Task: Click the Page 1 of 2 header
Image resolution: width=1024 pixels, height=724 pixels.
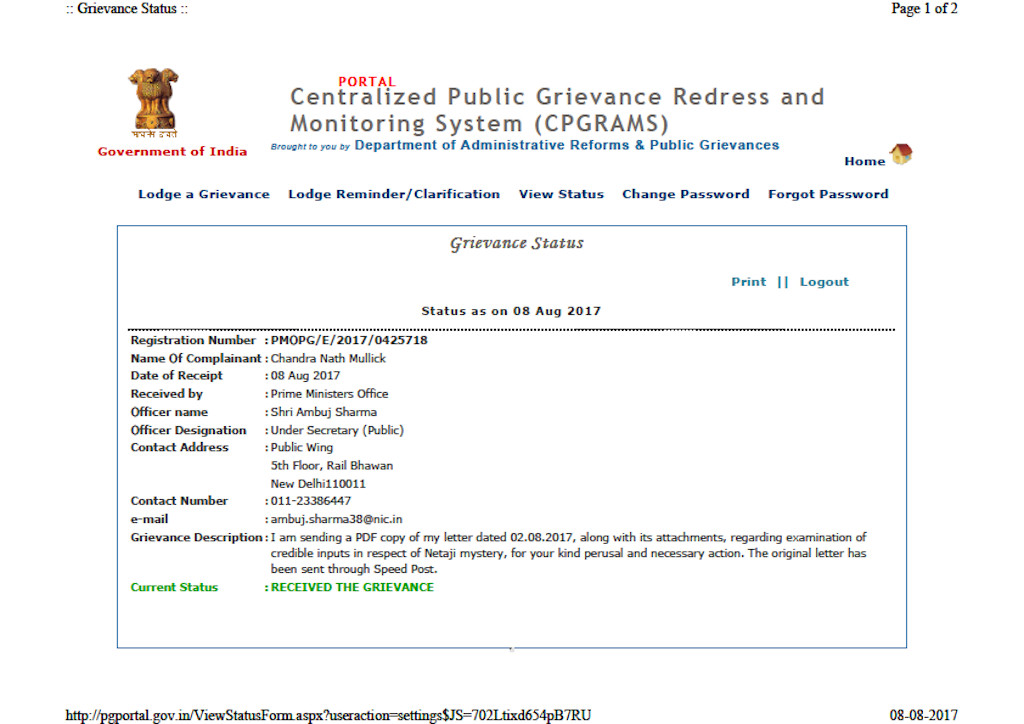Action: pos(924,8)
